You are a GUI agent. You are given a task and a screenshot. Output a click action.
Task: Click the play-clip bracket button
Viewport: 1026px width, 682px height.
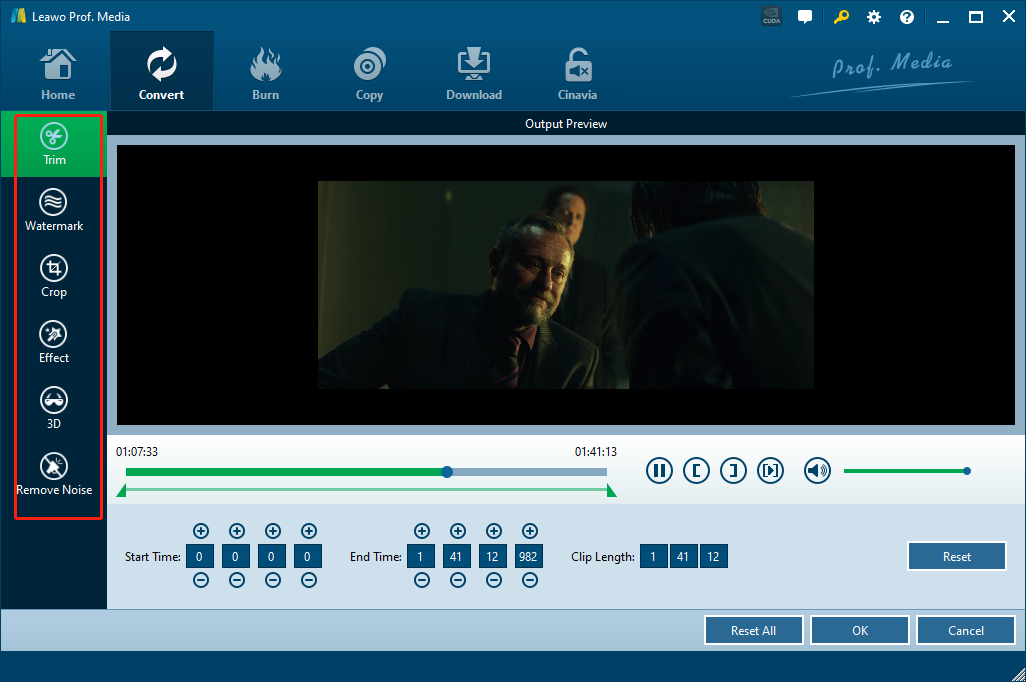pos(770,471)
